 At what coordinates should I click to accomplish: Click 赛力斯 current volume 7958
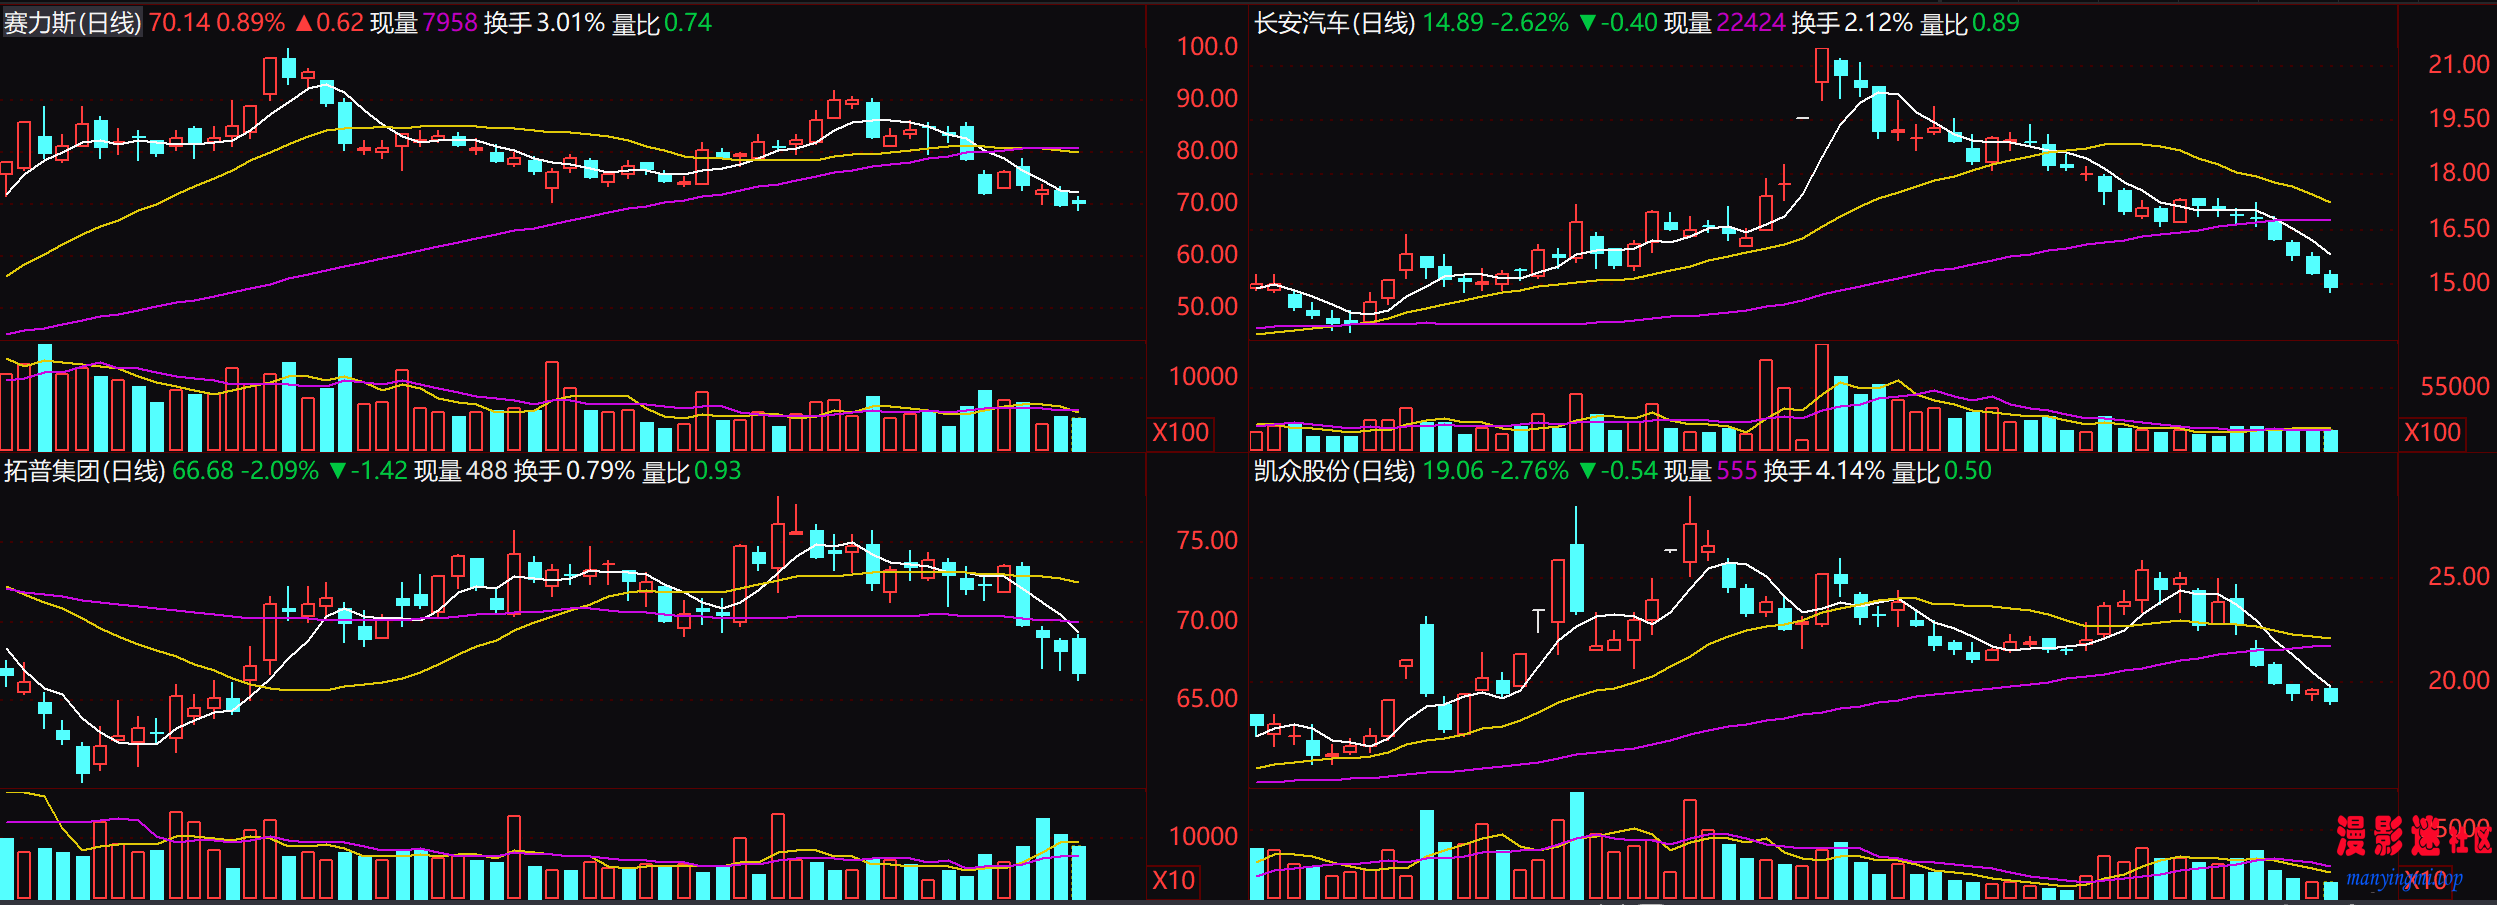click(450, 23)
